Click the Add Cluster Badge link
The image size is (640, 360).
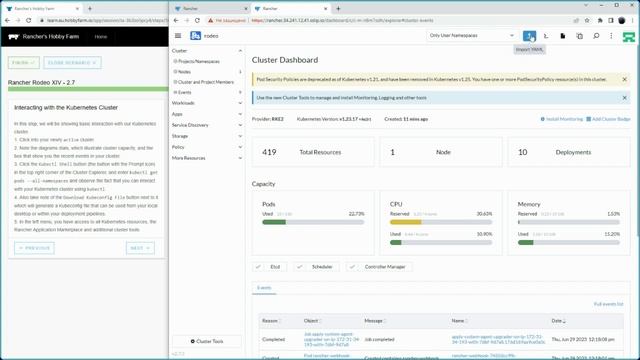coord(609,119)
